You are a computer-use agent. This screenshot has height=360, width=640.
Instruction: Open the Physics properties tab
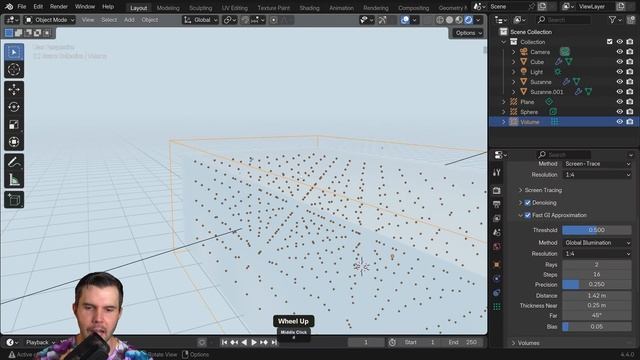(x=497, y=279)
